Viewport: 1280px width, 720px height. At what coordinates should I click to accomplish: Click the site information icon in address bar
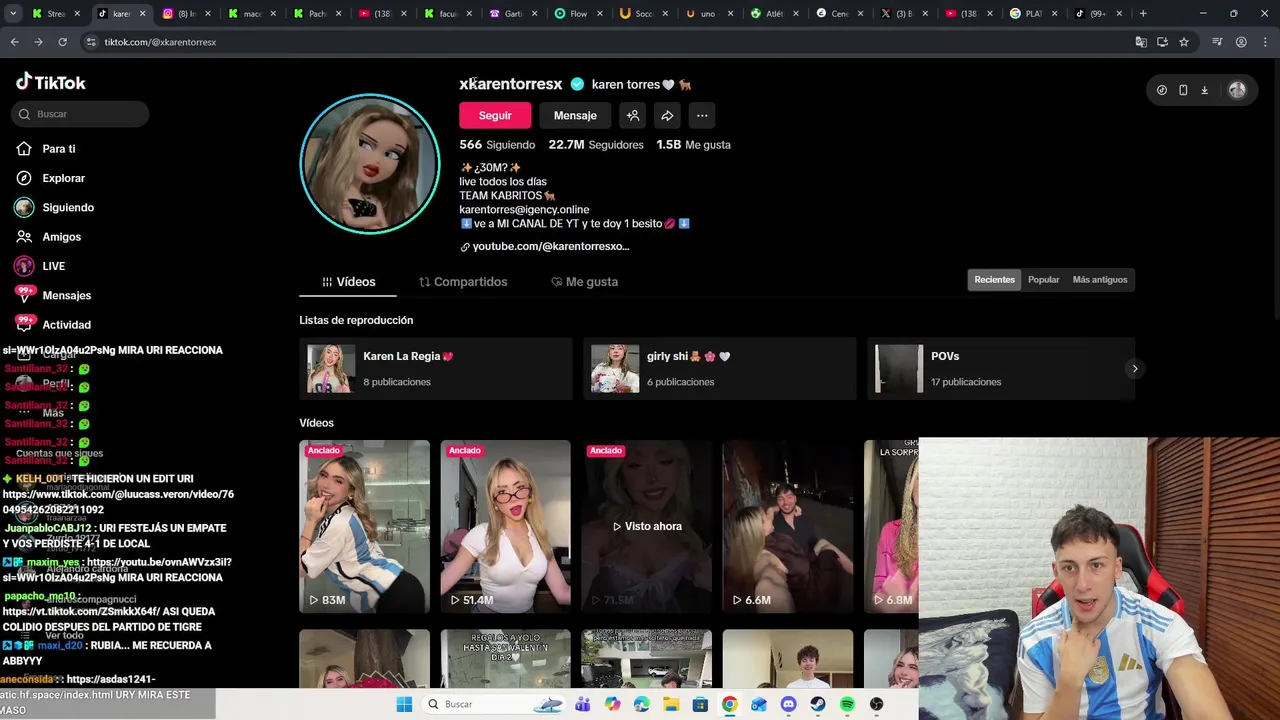[x=91, y=42]
